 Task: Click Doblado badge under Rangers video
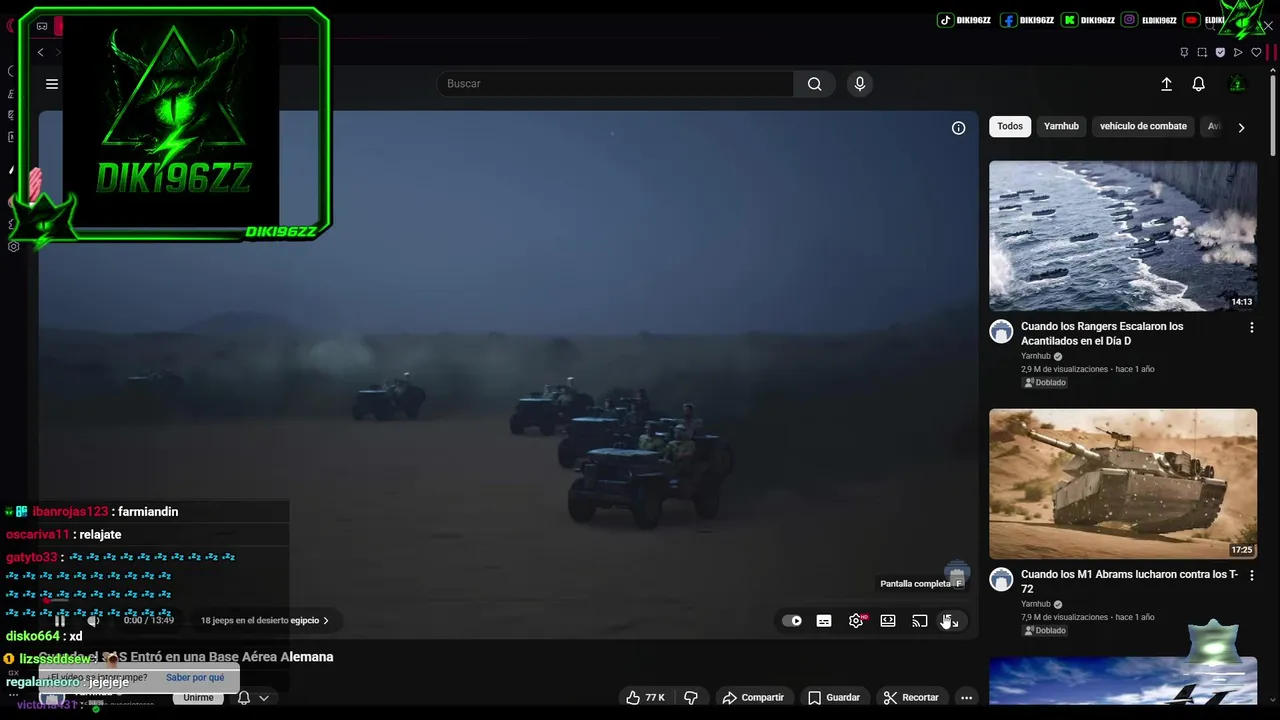click(x=1045, y=382)
